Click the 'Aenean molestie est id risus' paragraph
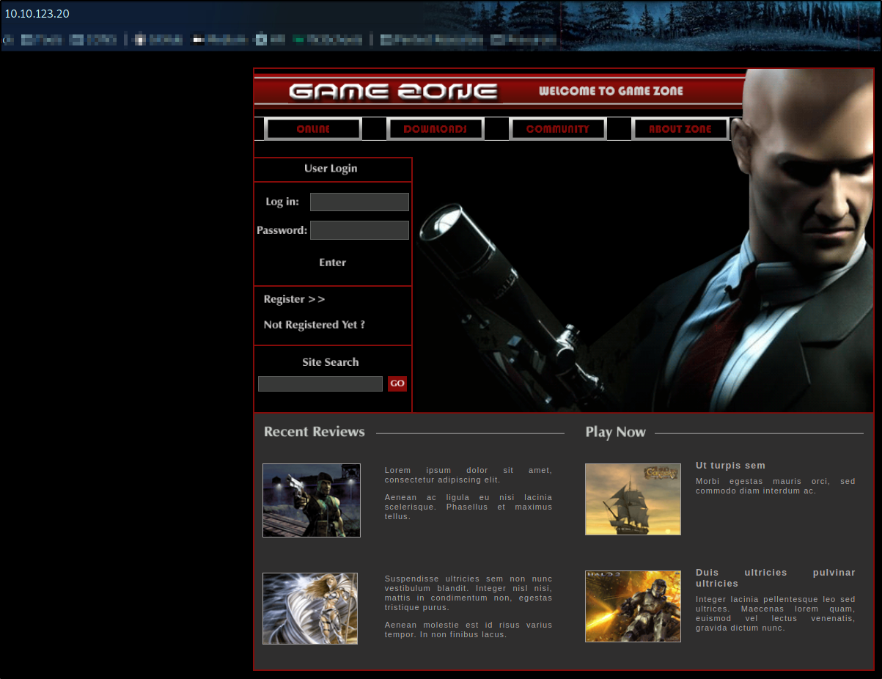882x679 pixels. [468, 629]
